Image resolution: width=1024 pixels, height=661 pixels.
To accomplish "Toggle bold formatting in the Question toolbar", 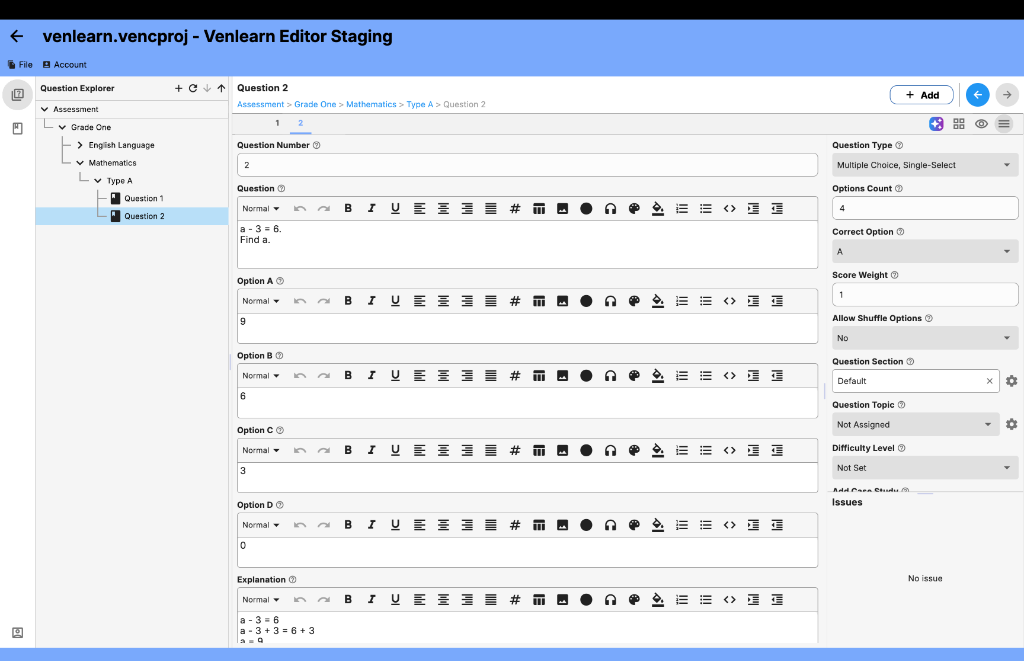I will coord(348,208).
